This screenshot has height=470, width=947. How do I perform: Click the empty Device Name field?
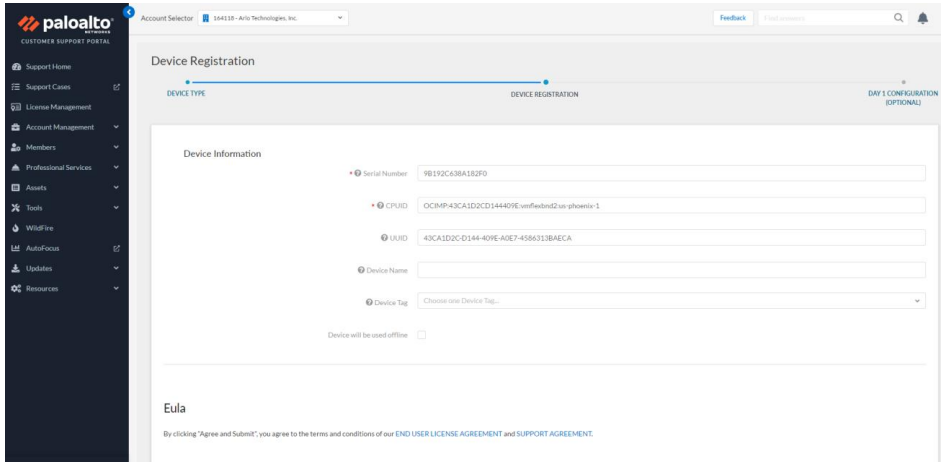click(x=671, y=270)
